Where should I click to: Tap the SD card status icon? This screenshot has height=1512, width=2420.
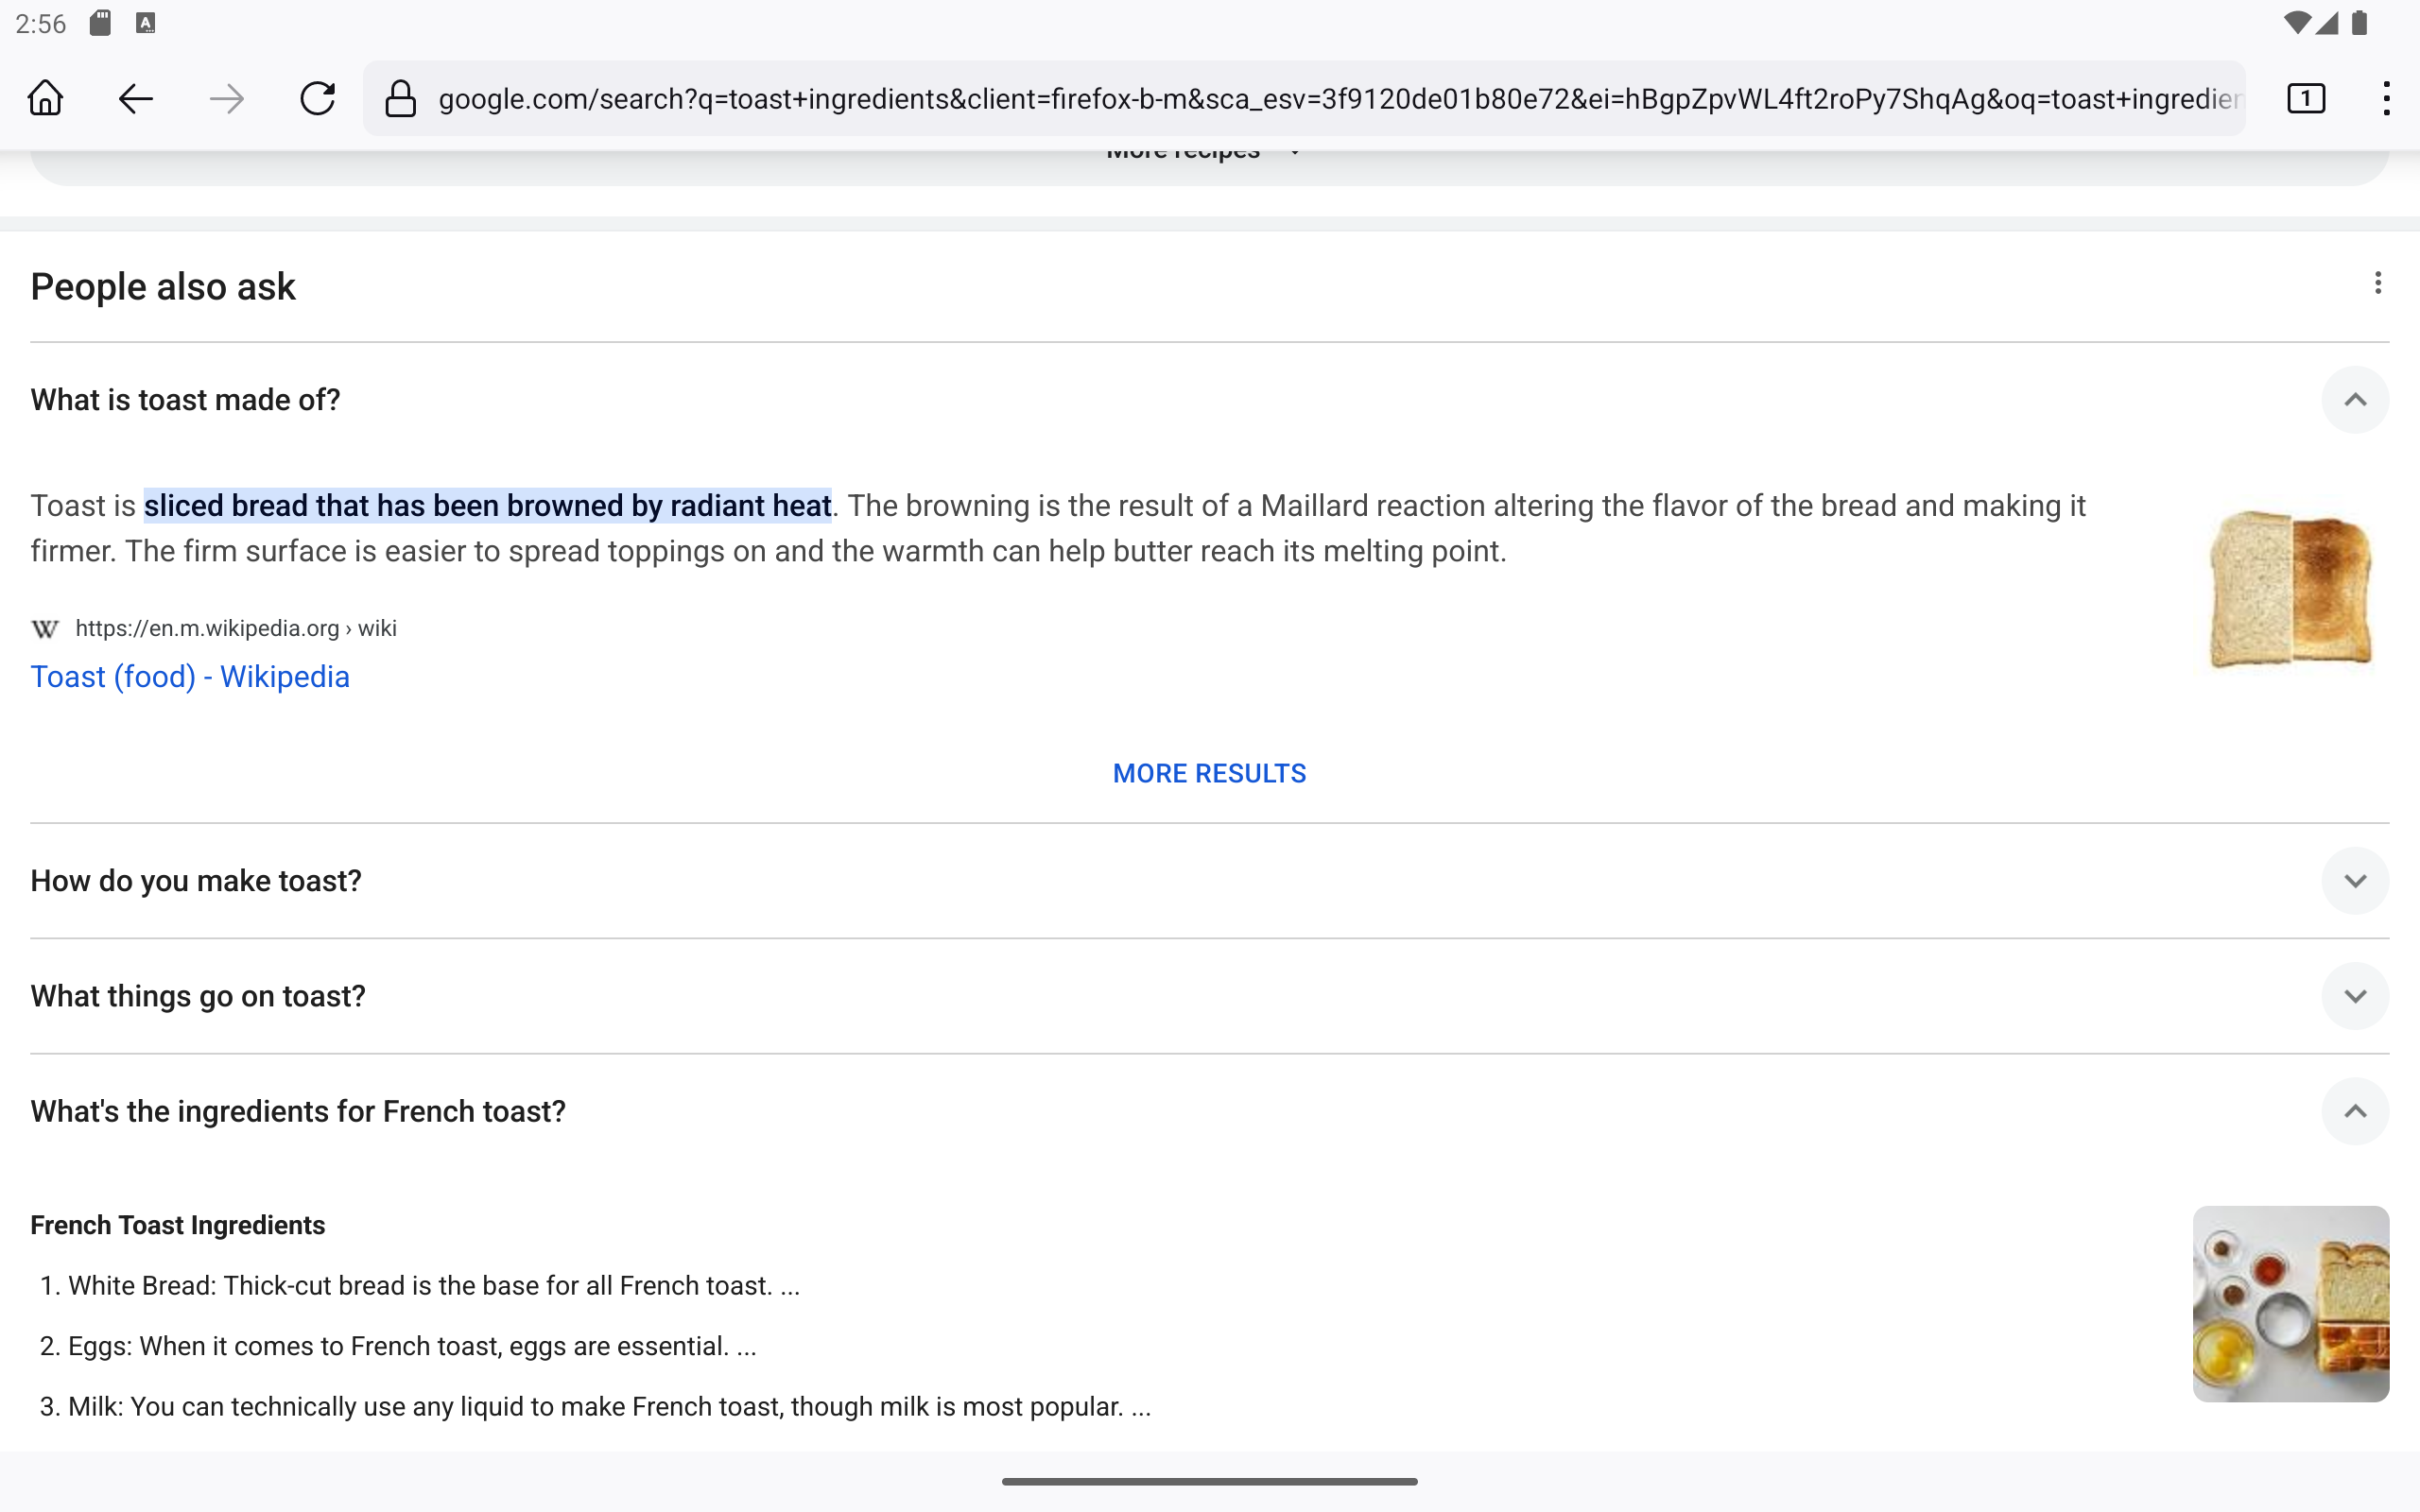pyautogui.click(x=100, y=23)
